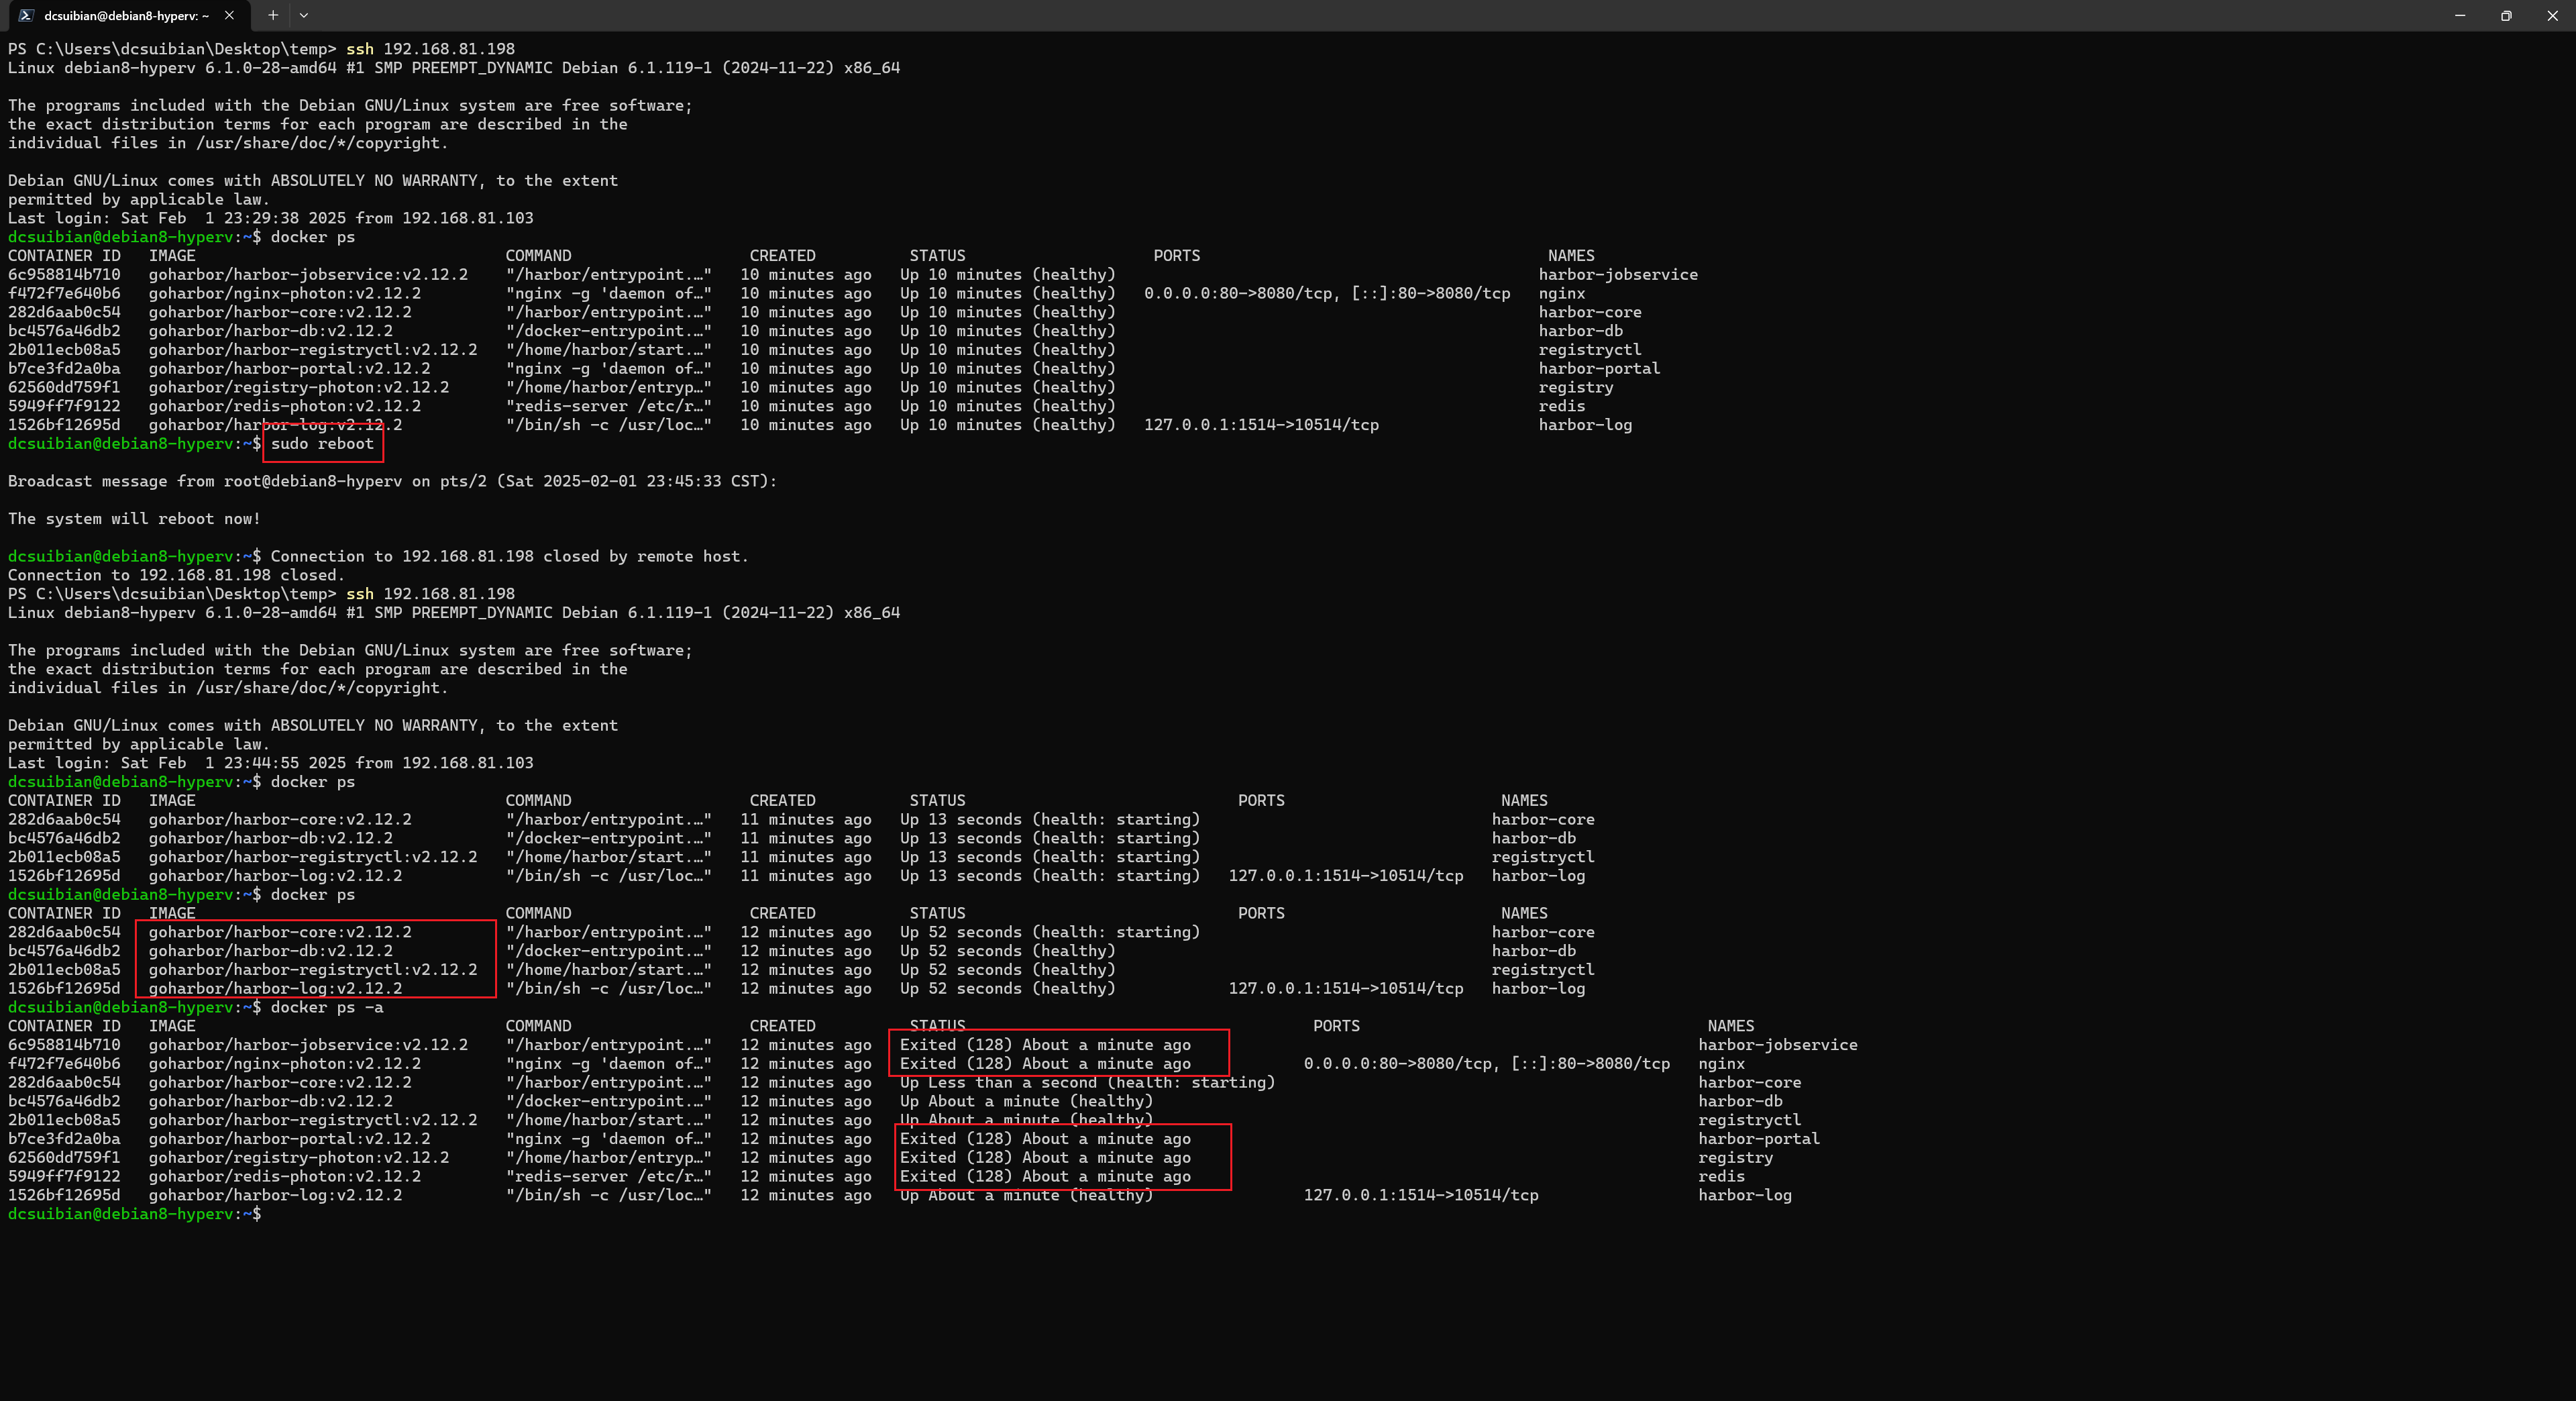
Task: Click 'Up 13 seconds' status of harbor-core row
Action: [1049, 819]
